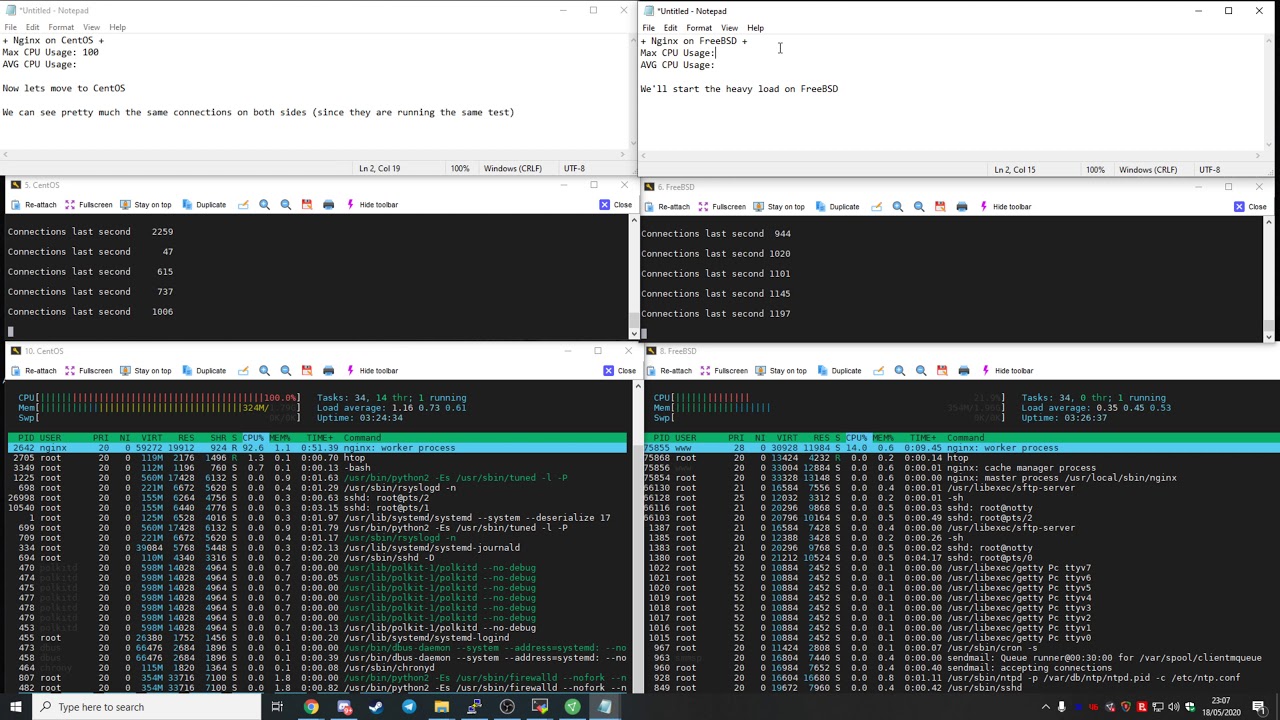1280x720 pixels.
Task: Open Telegram from the taskbar
Action: [409, 707]
